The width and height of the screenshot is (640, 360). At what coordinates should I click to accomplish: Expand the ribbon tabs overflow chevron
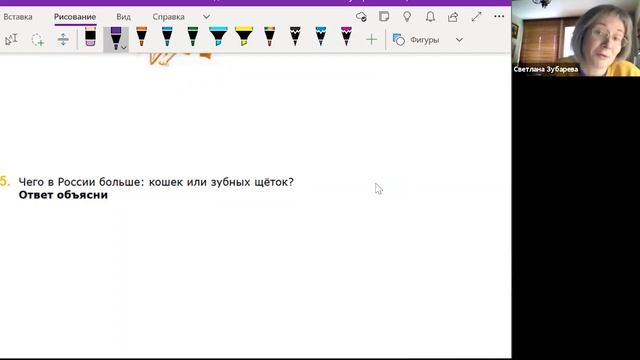pyautogui.click(x=207, y=17)
